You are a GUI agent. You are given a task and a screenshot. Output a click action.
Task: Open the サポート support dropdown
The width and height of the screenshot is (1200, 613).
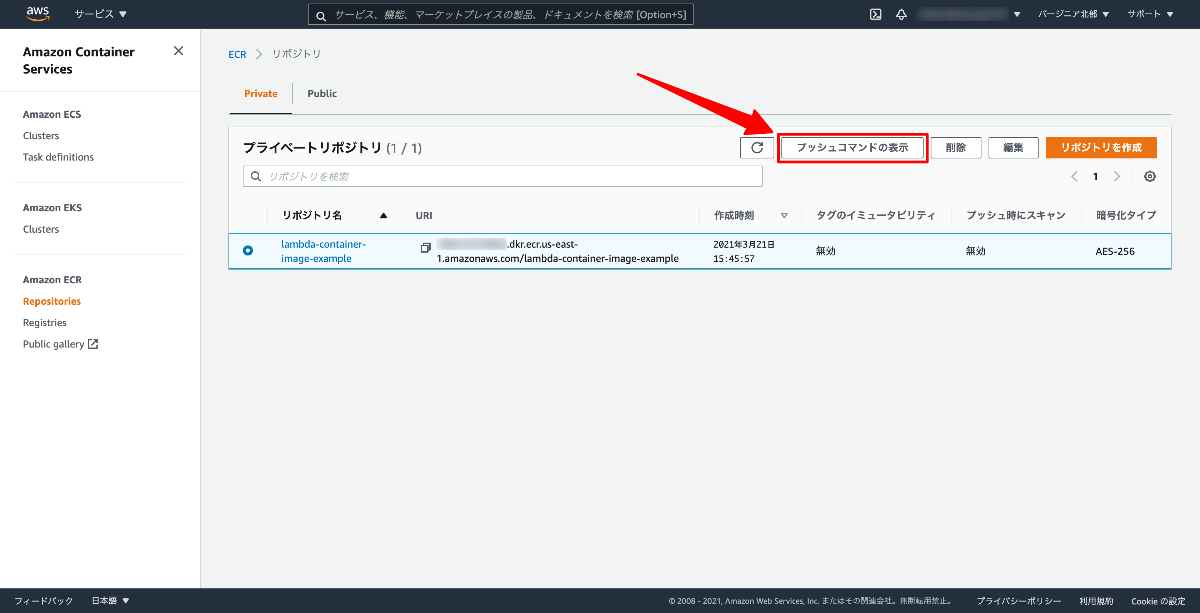pos(1150,14)
